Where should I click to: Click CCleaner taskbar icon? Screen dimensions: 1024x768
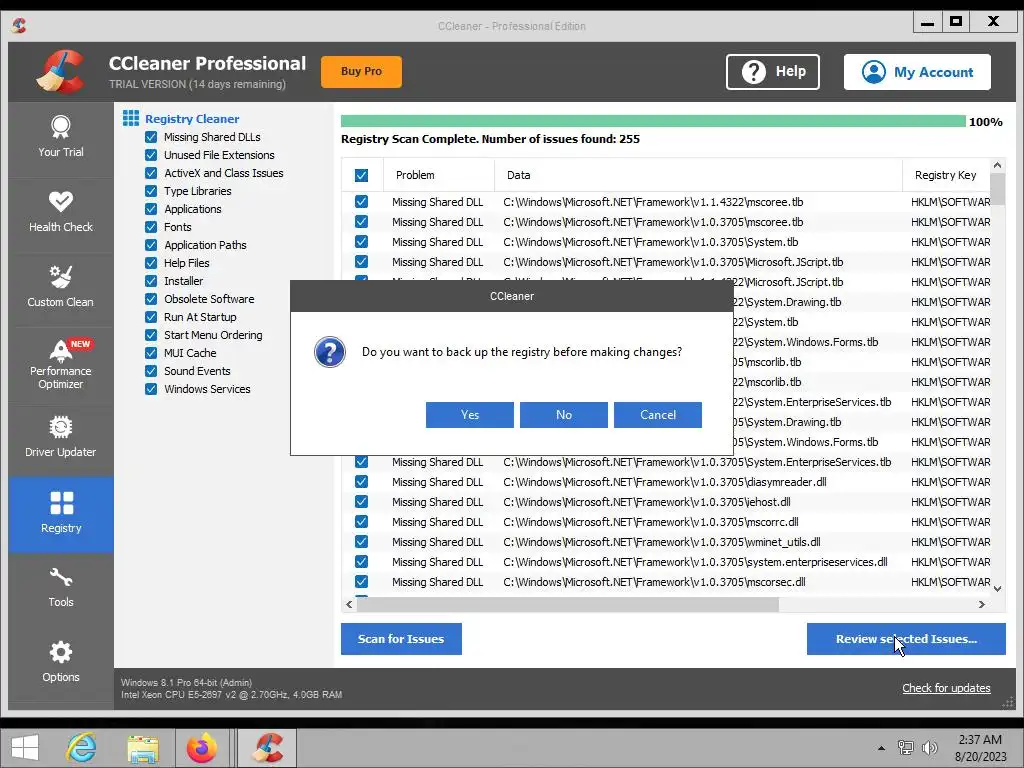(266, 748)
